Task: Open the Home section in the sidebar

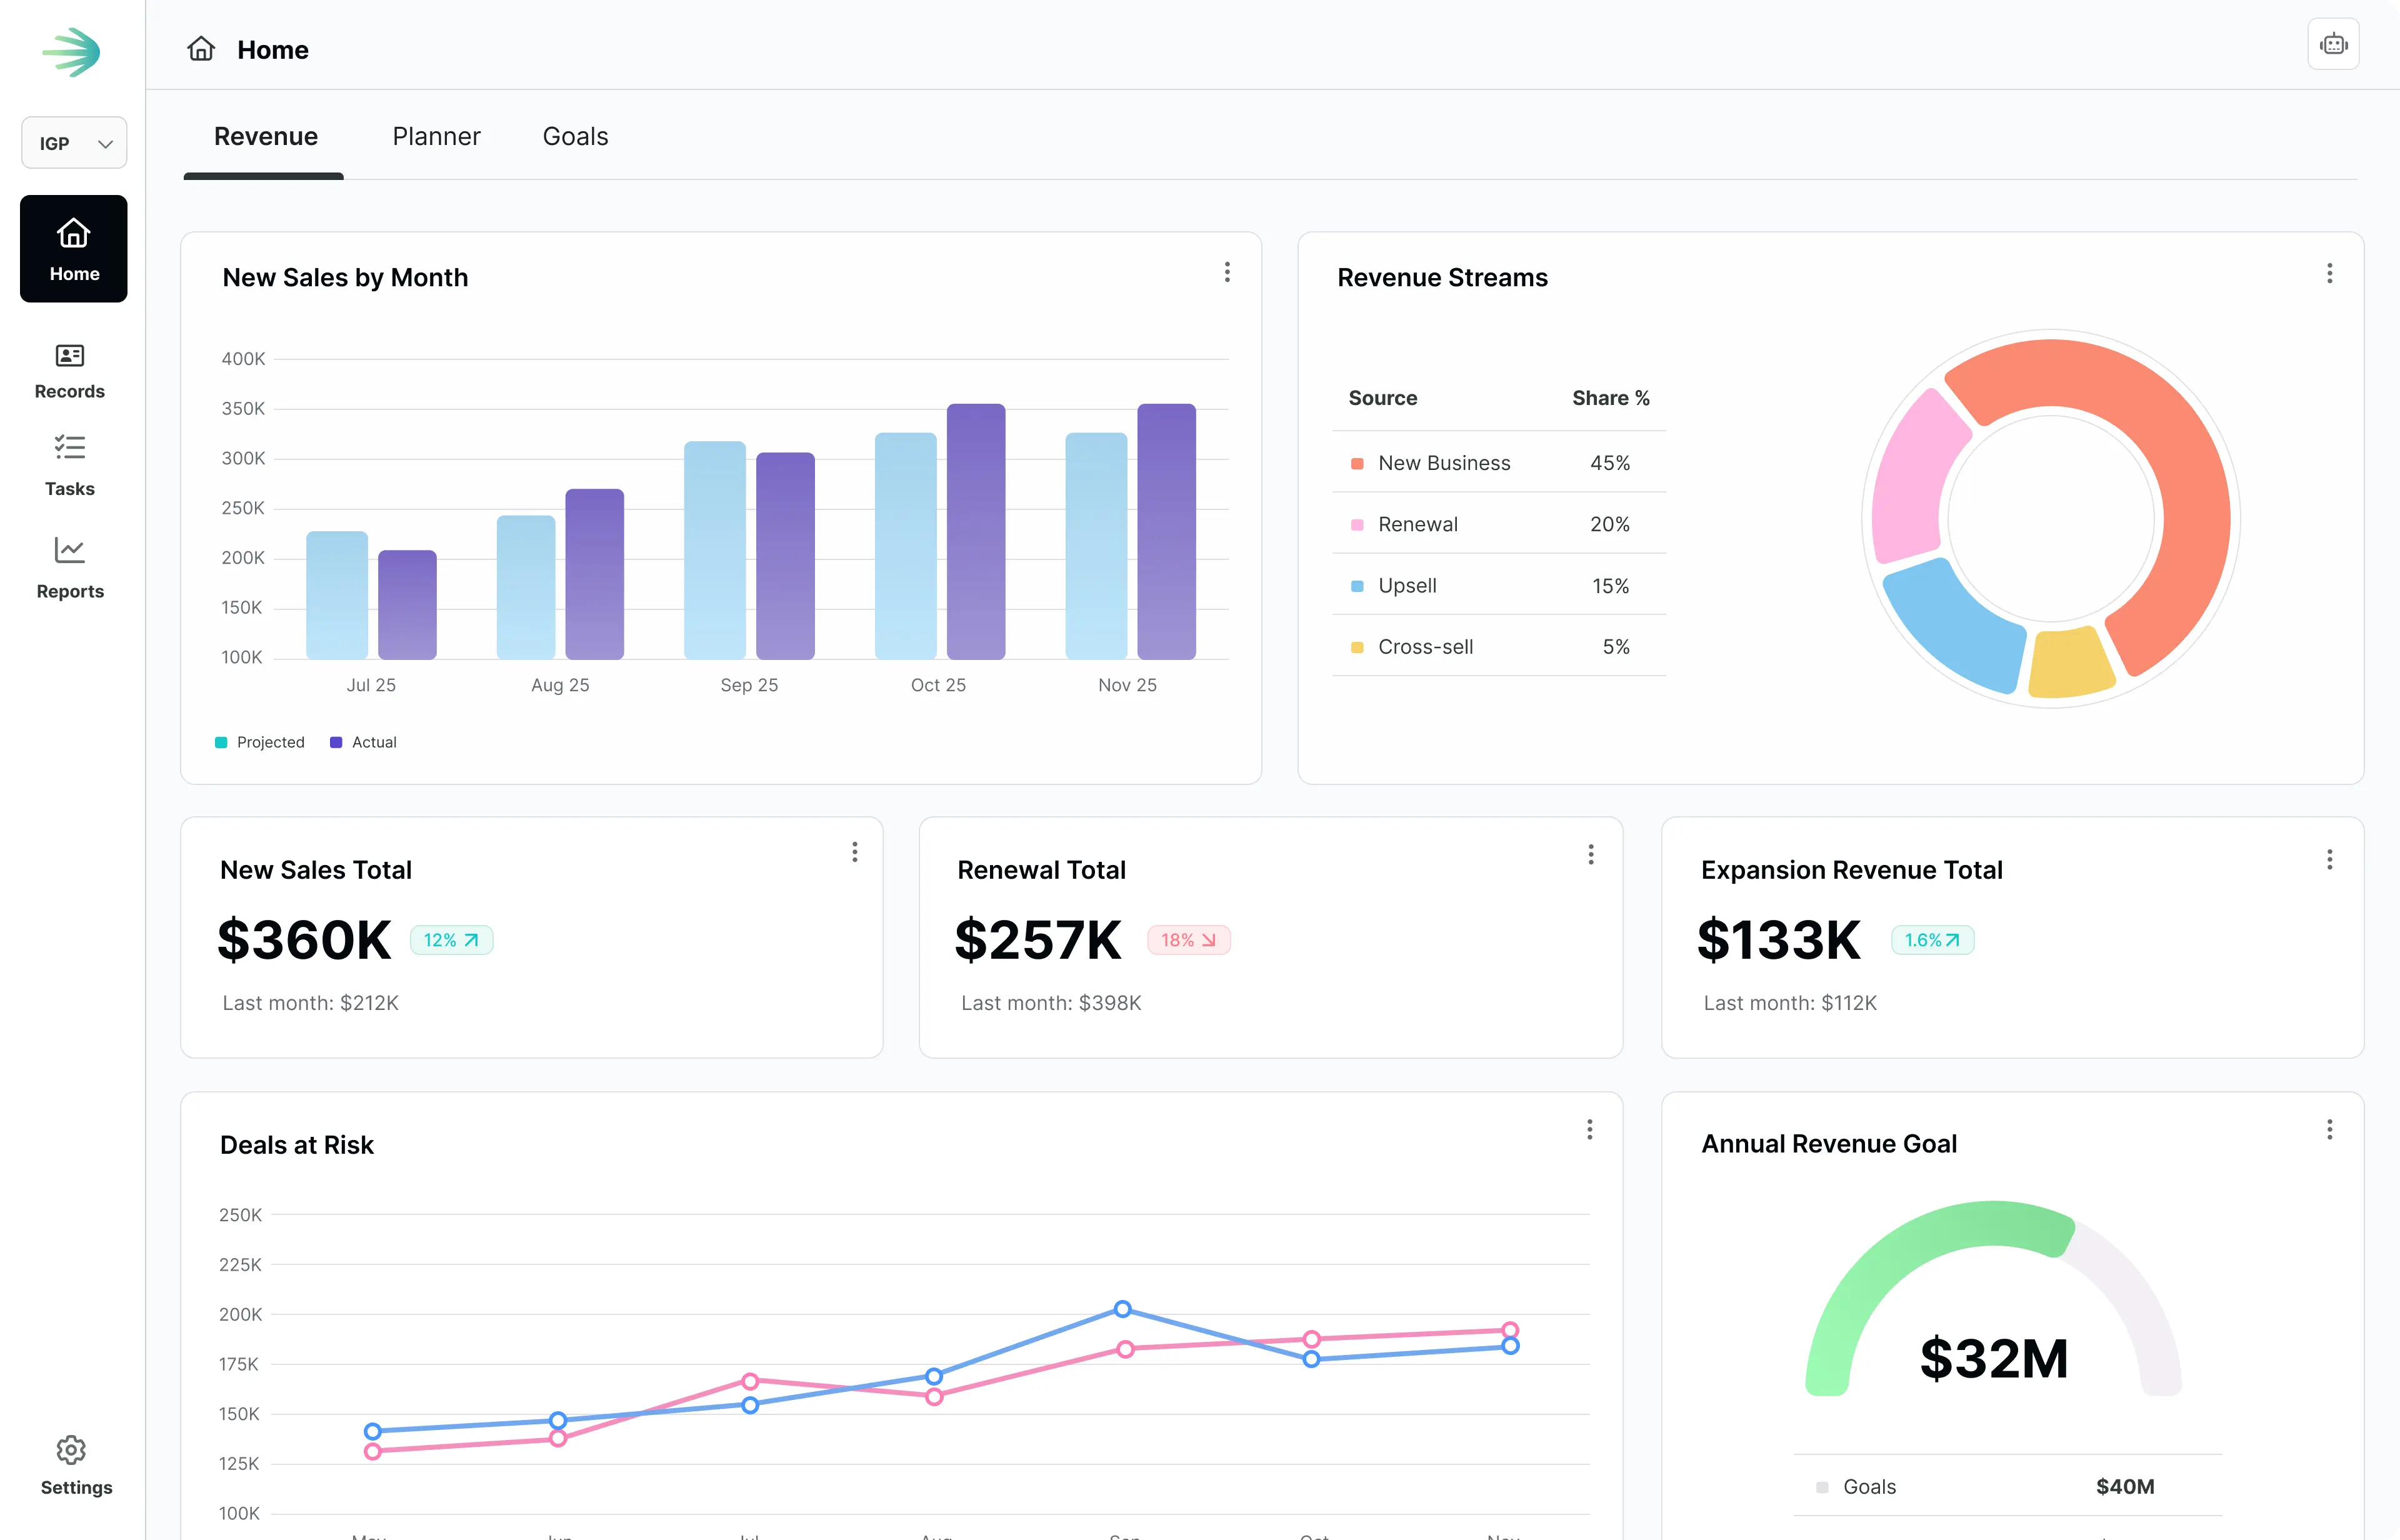Action: coord(73,248)
